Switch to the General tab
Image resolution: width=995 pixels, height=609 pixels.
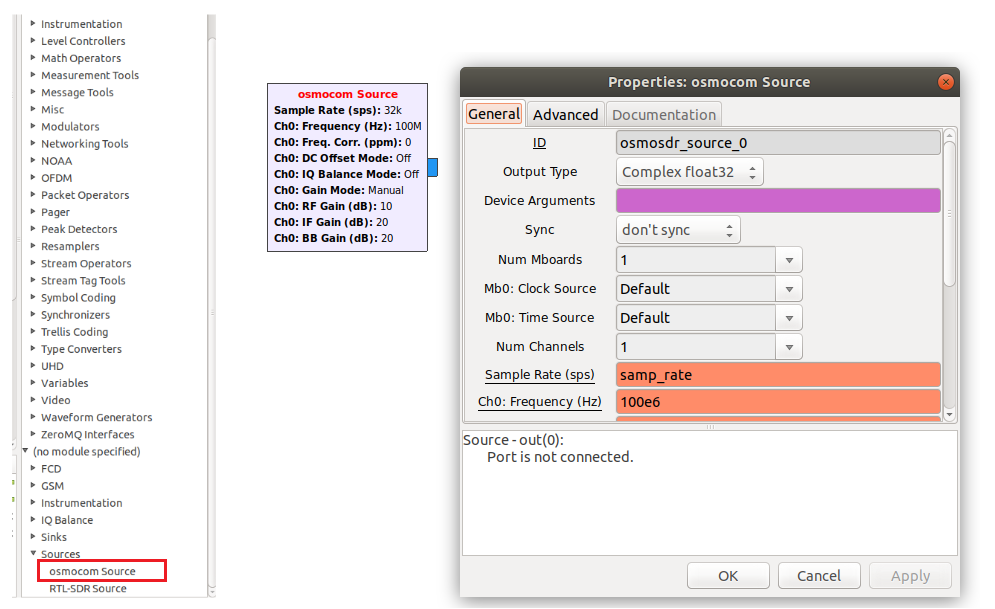point(494,114)
